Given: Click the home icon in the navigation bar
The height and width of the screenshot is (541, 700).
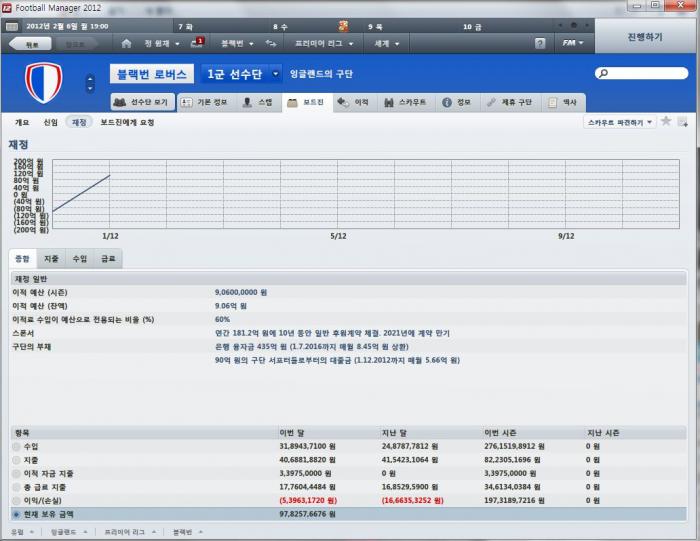Looking at the screenshot, I should (126, 44).
